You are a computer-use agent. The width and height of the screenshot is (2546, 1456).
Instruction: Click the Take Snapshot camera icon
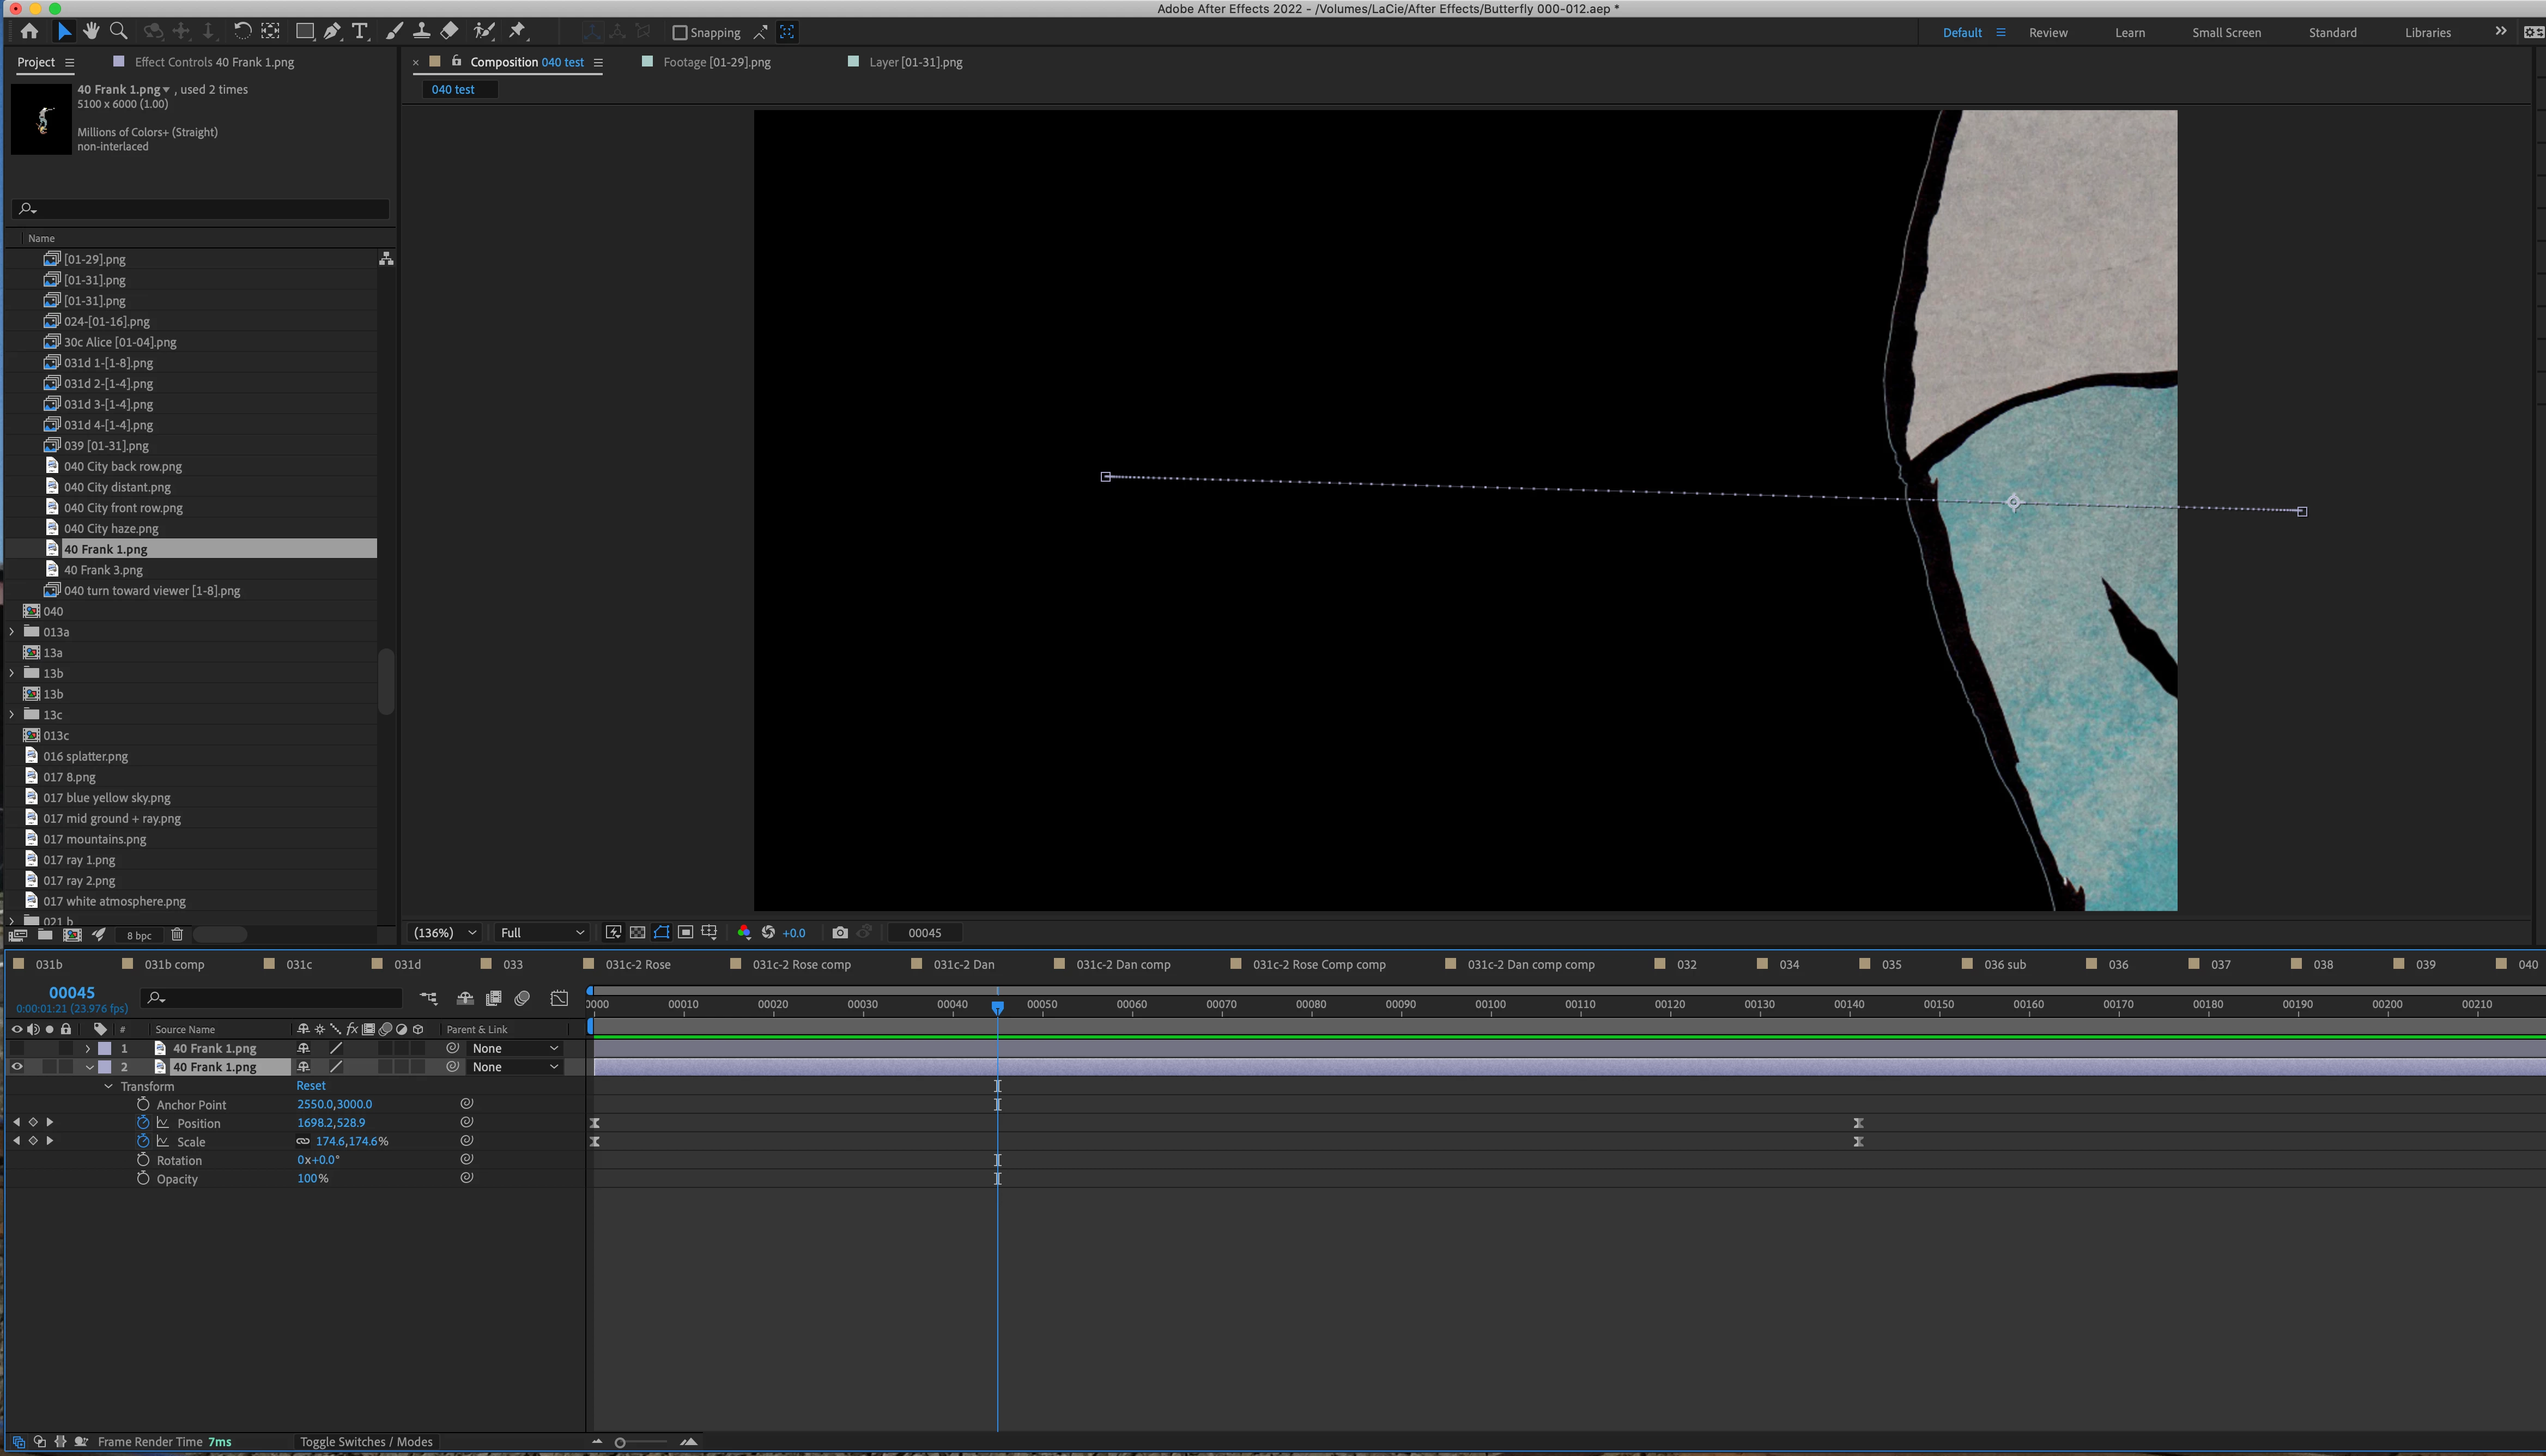[840, 933]
